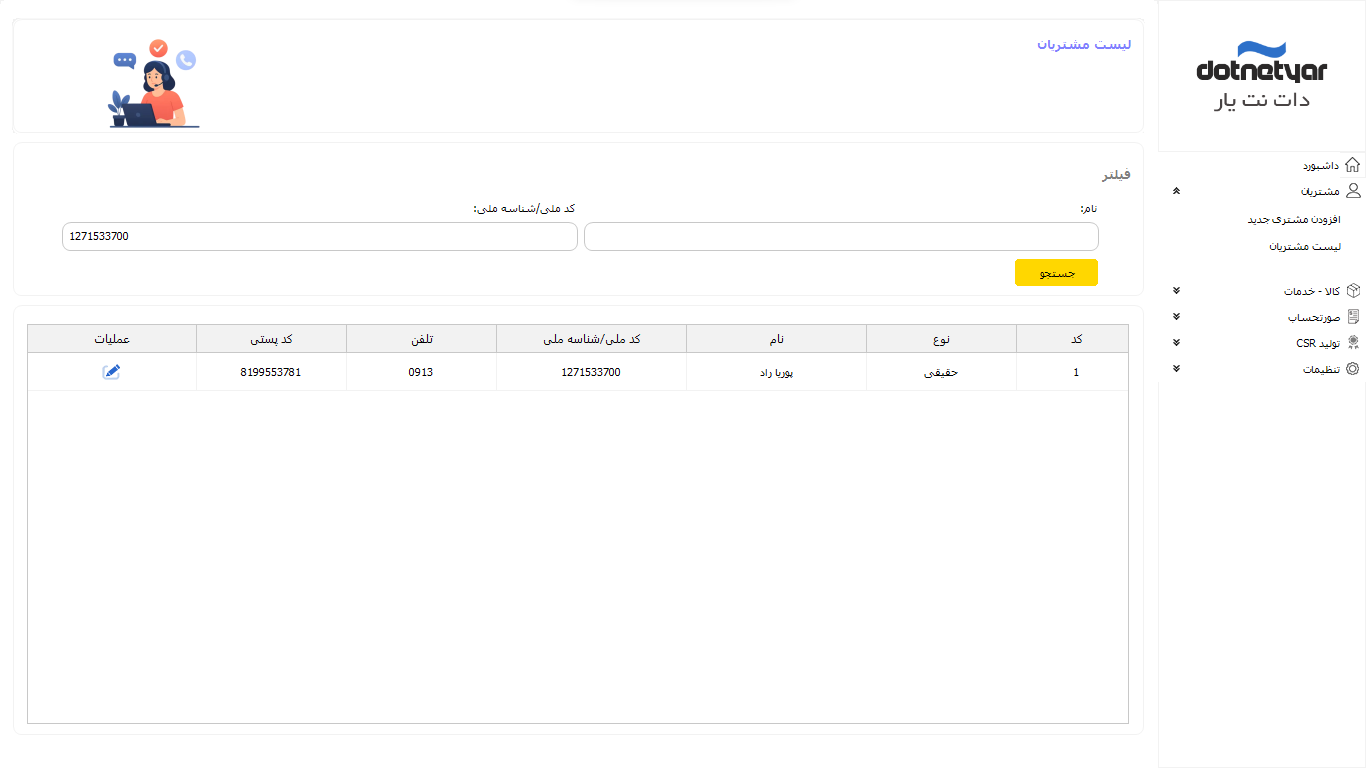1366x768 pixels.
Task: Expand the تنظیمات menu chevron
Action: [x=1176, y=369]
